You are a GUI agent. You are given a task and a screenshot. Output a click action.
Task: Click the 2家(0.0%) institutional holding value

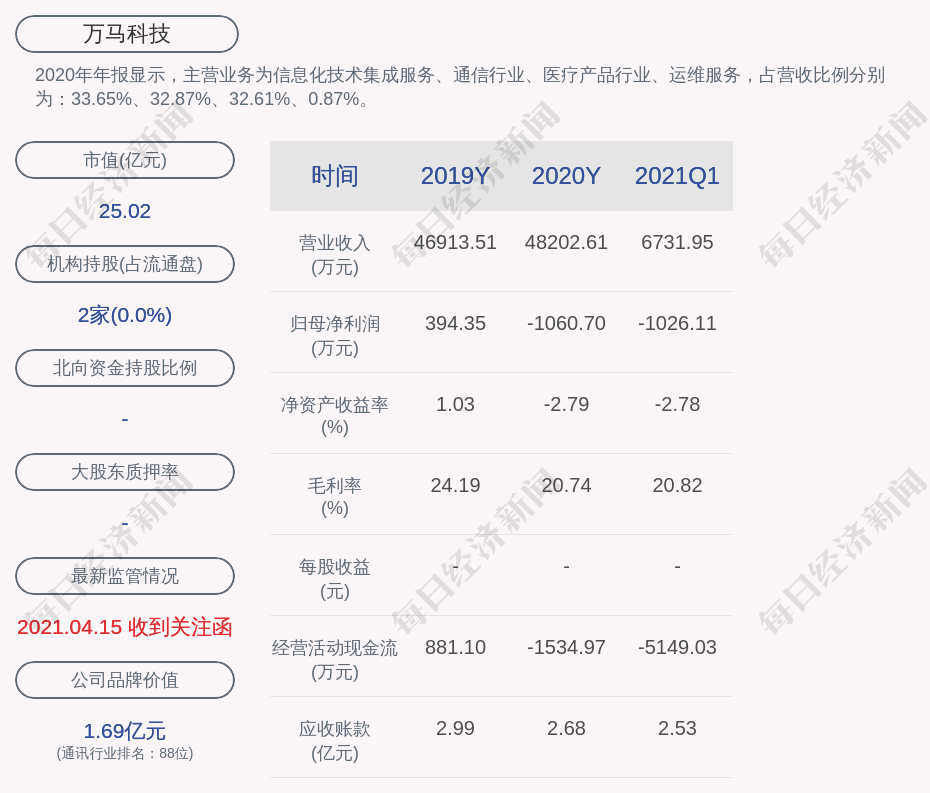pos(125,315)
